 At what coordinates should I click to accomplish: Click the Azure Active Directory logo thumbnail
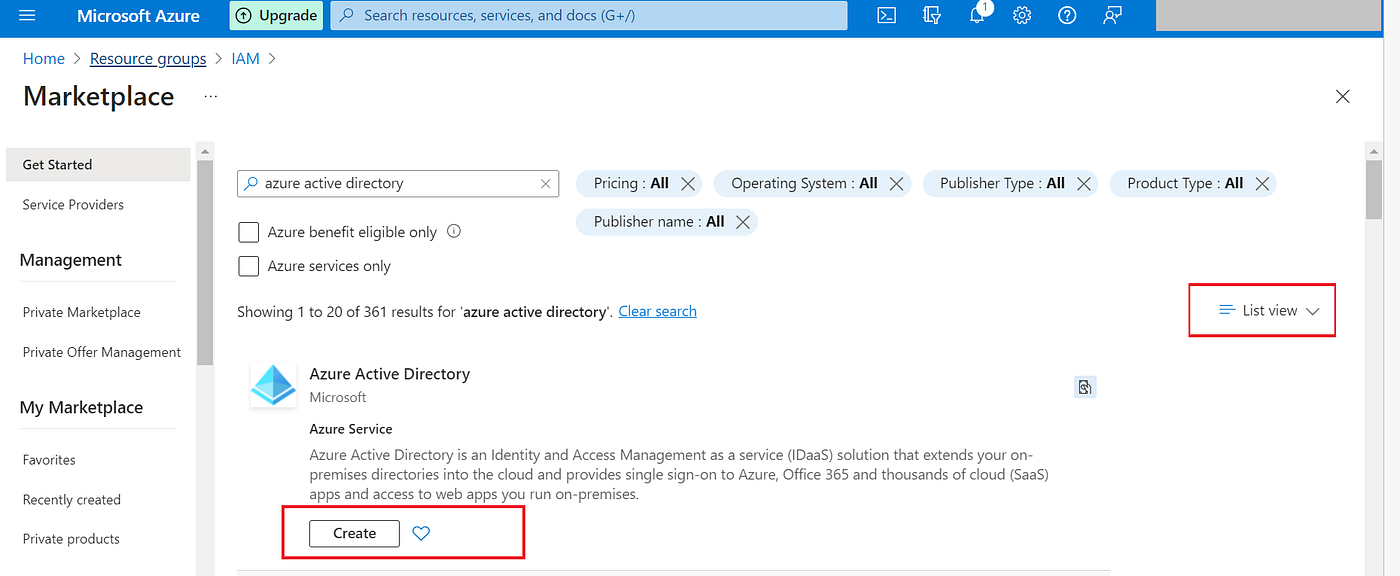(x=273, y=385)
